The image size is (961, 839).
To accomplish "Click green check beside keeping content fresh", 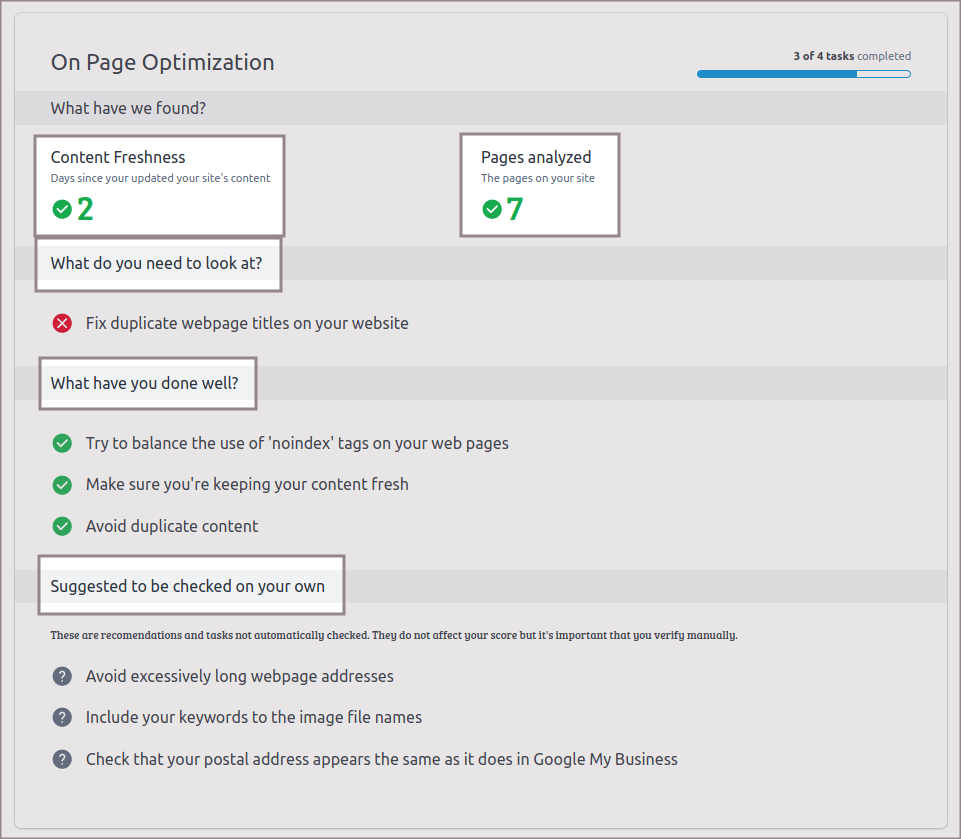I will 62,485.
